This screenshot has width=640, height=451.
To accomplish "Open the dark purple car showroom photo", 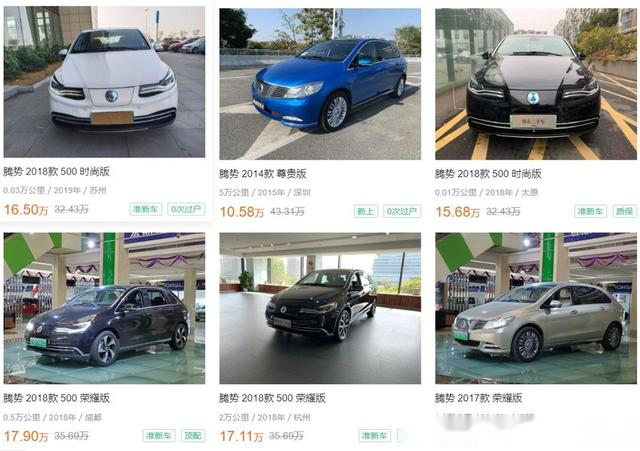I will [104, 308].
